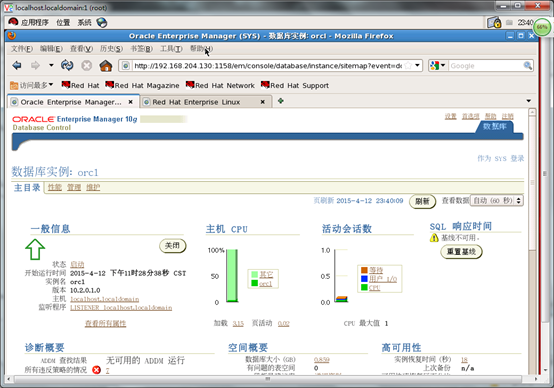Go to home page via house icon
Image resolution: width=554 pixels, height=388 pixels.
tap(106, 65)
